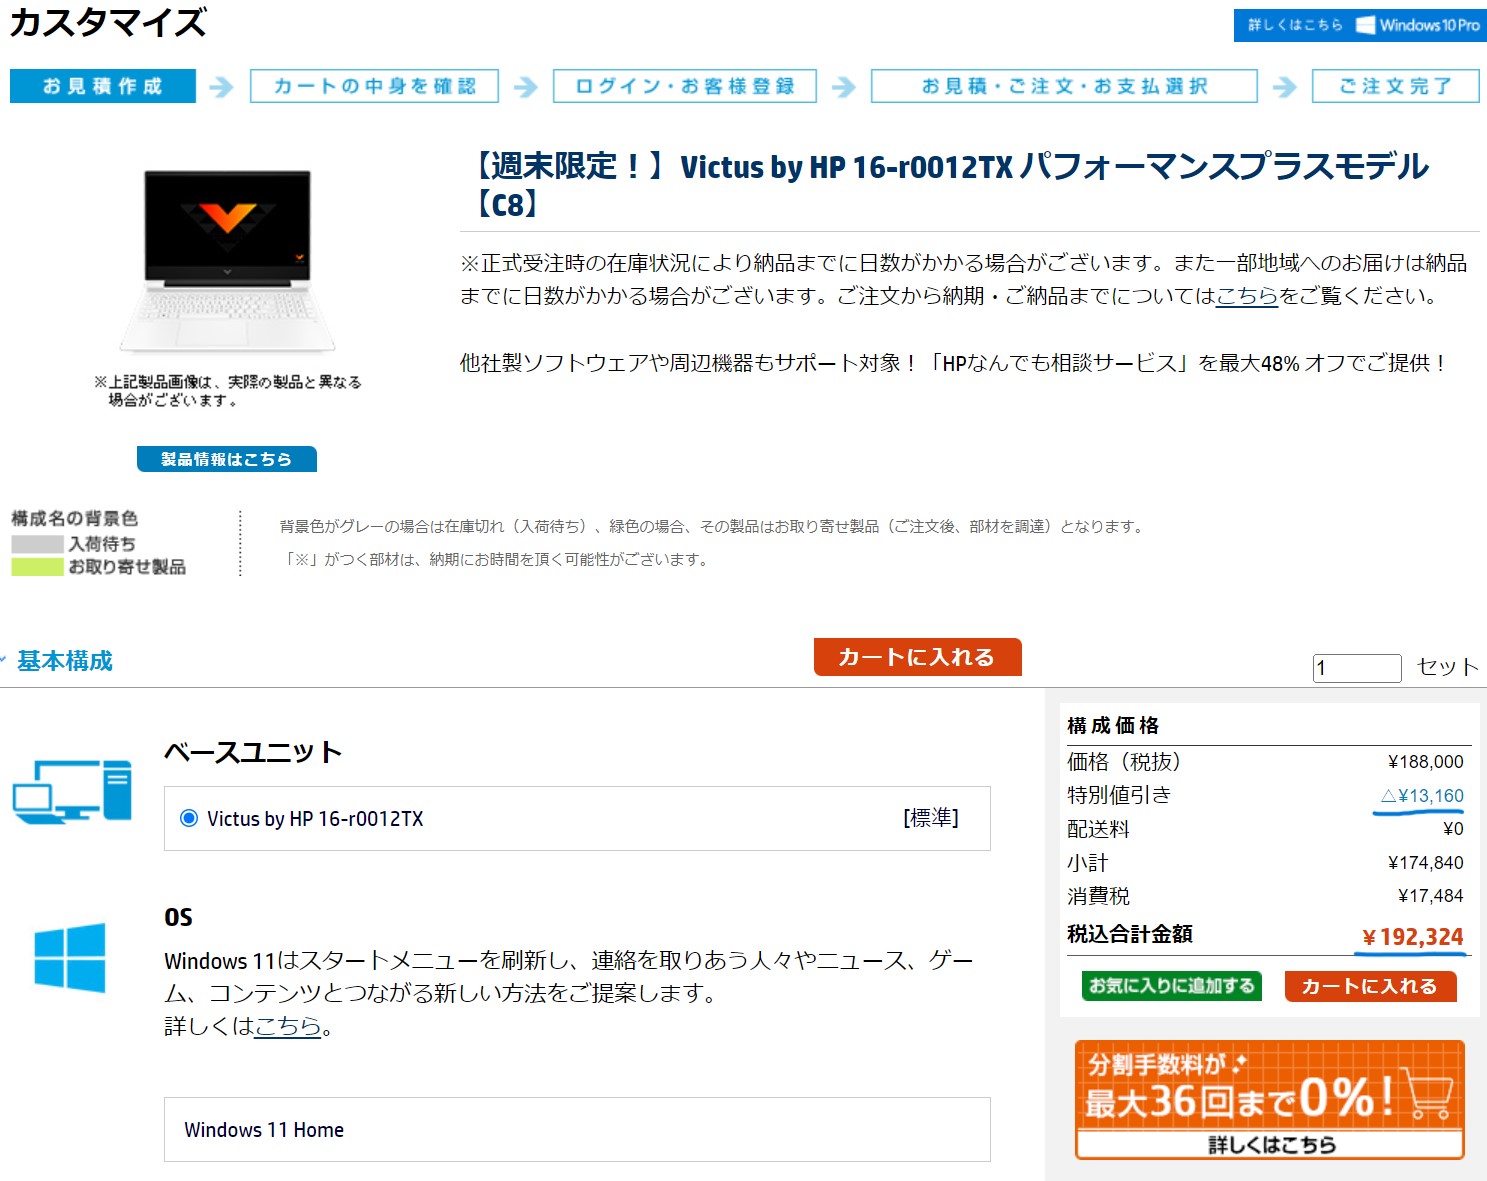Click the 構成価格 panel heading
The image size is (1487, 1181).
(1113, 725)
